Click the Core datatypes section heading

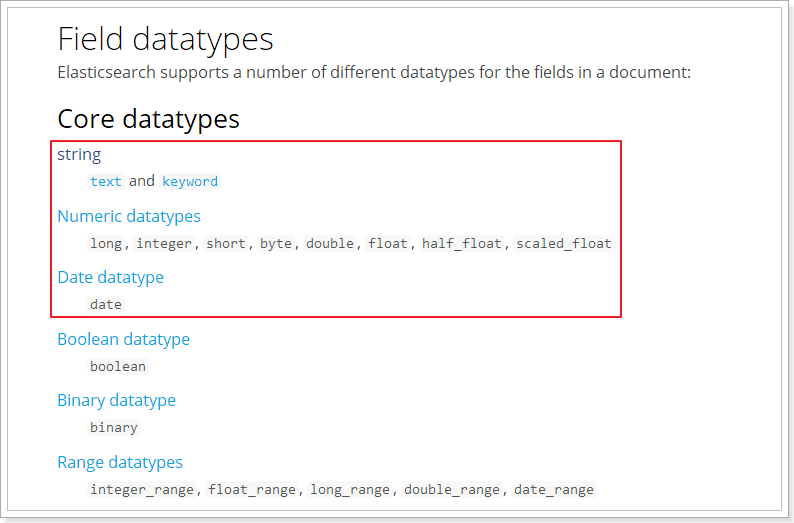pyautogui.click(x=148, y=119)
